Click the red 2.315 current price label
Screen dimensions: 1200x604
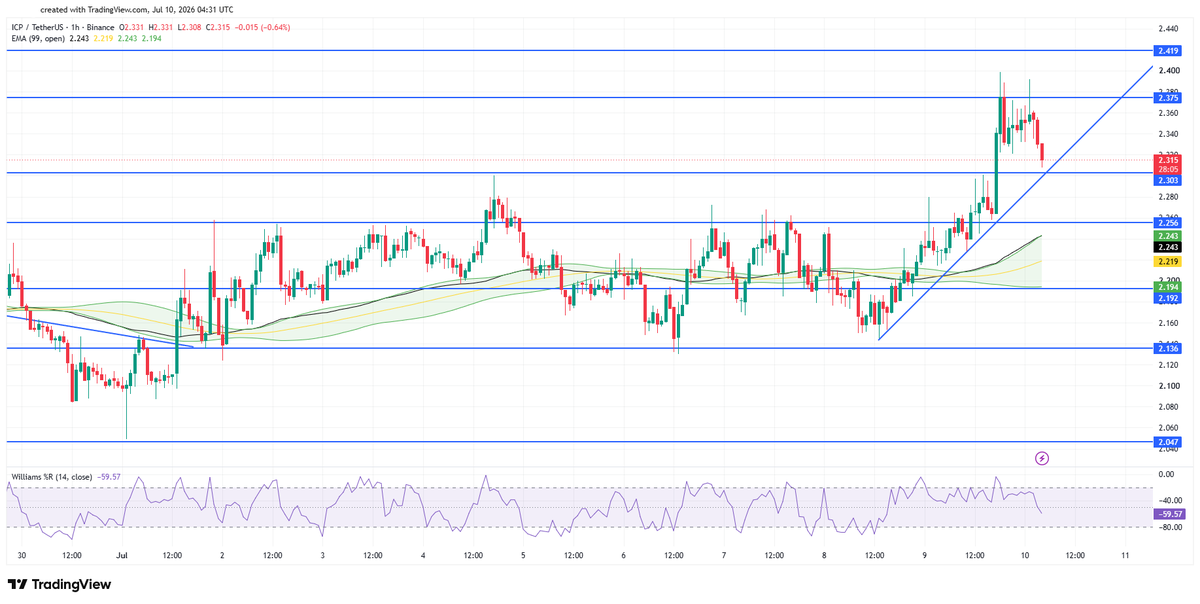coord(1169,160)
